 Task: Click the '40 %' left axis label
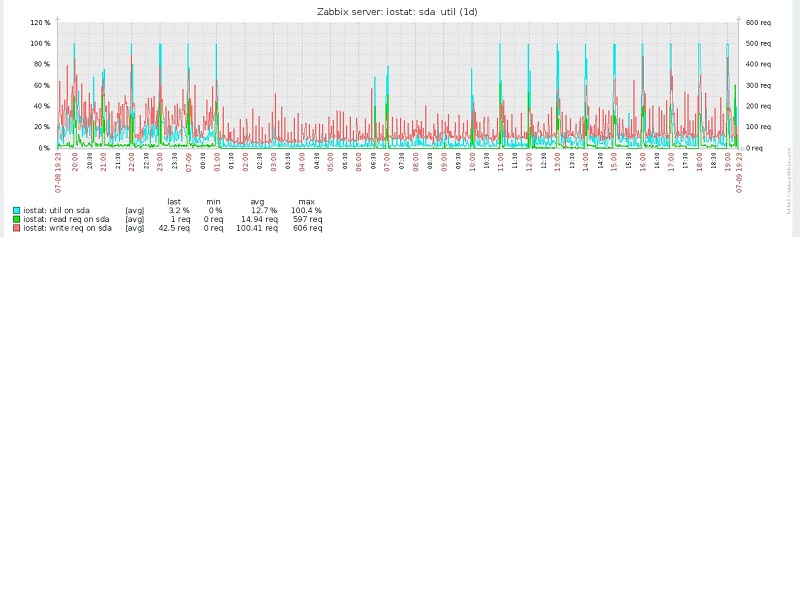(42, 106)
